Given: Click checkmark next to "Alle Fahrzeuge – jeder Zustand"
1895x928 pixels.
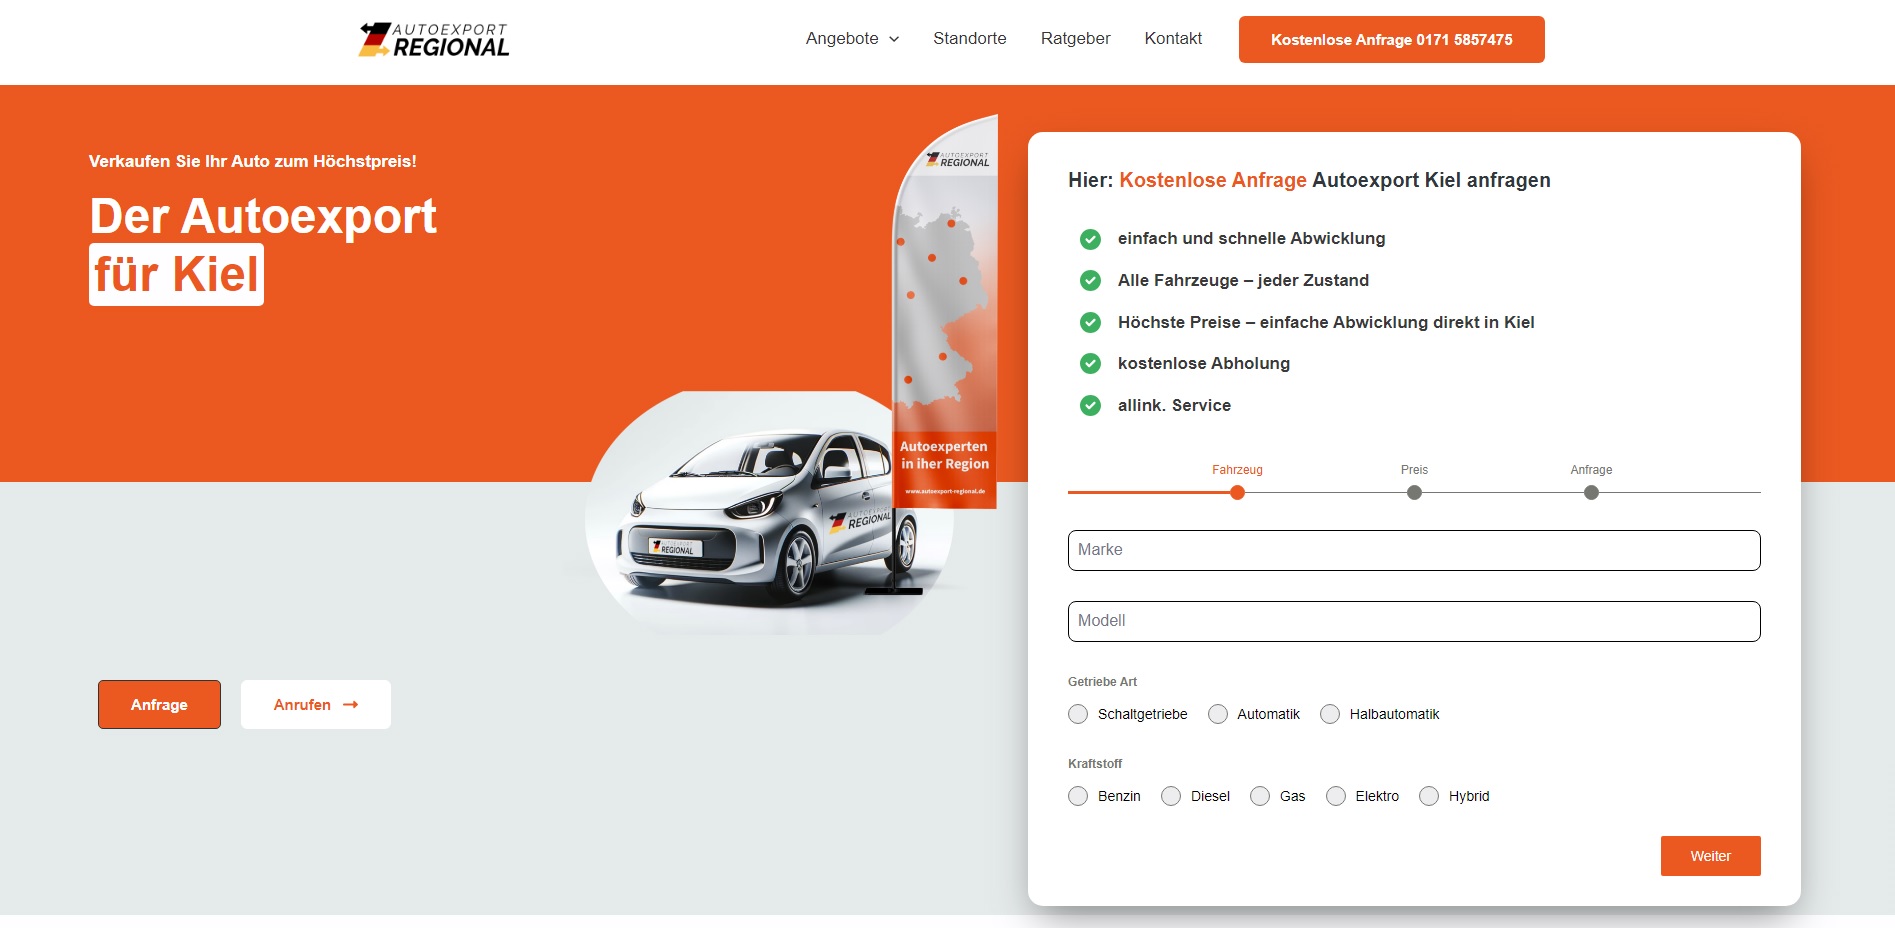Looking at the screenshot, I should click(x=1089, y=281).
